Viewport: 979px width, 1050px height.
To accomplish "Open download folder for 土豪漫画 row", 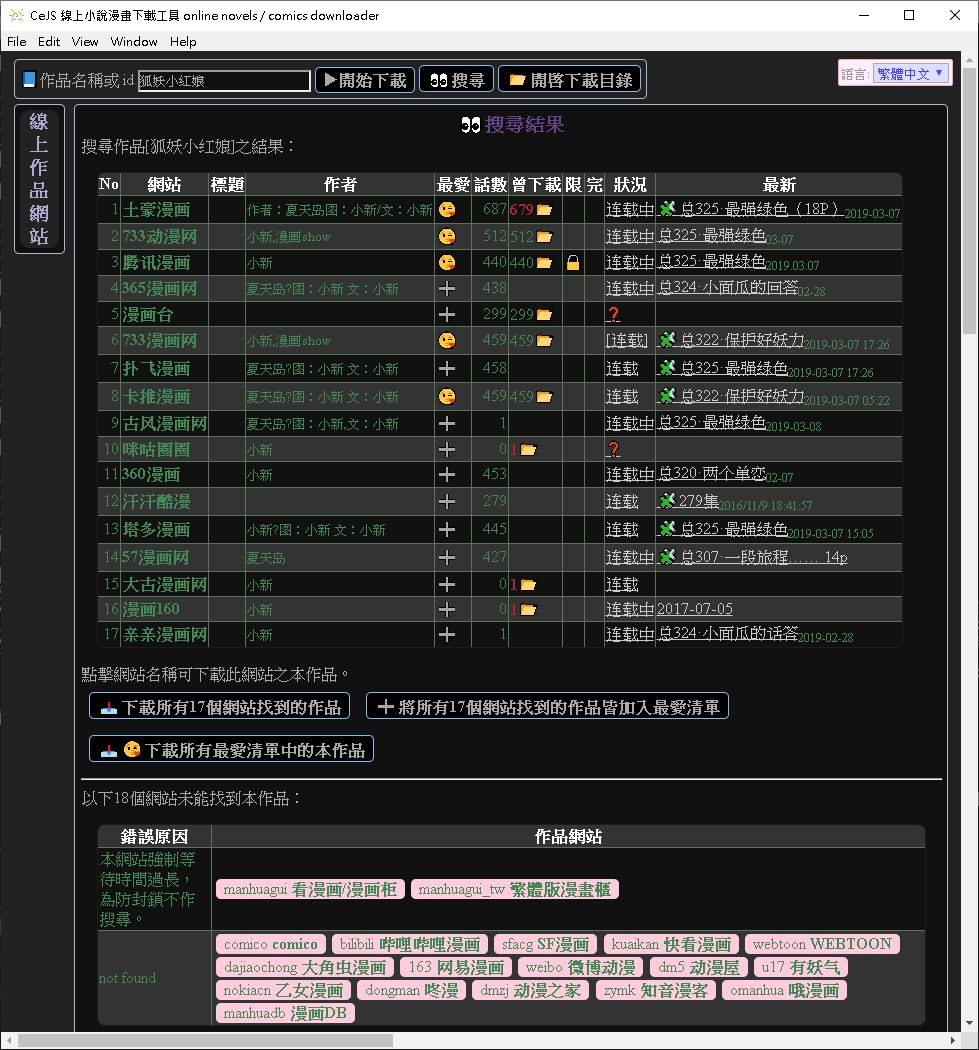I will click(x=544, y=210).
